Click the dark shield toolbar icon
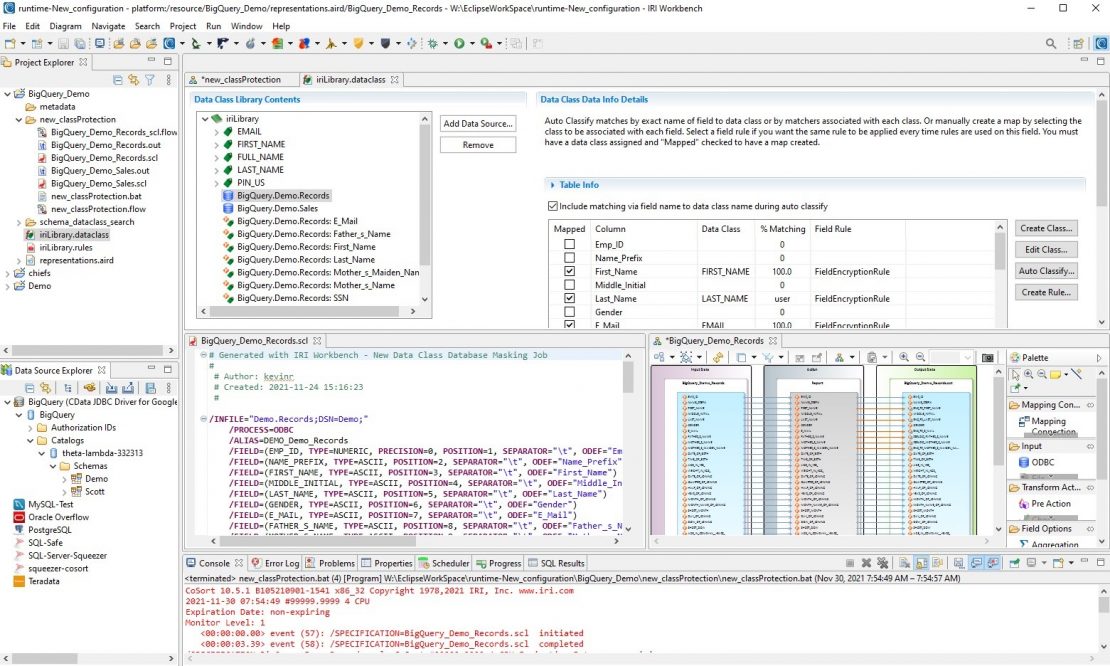1110x666 pixels. 385,43
